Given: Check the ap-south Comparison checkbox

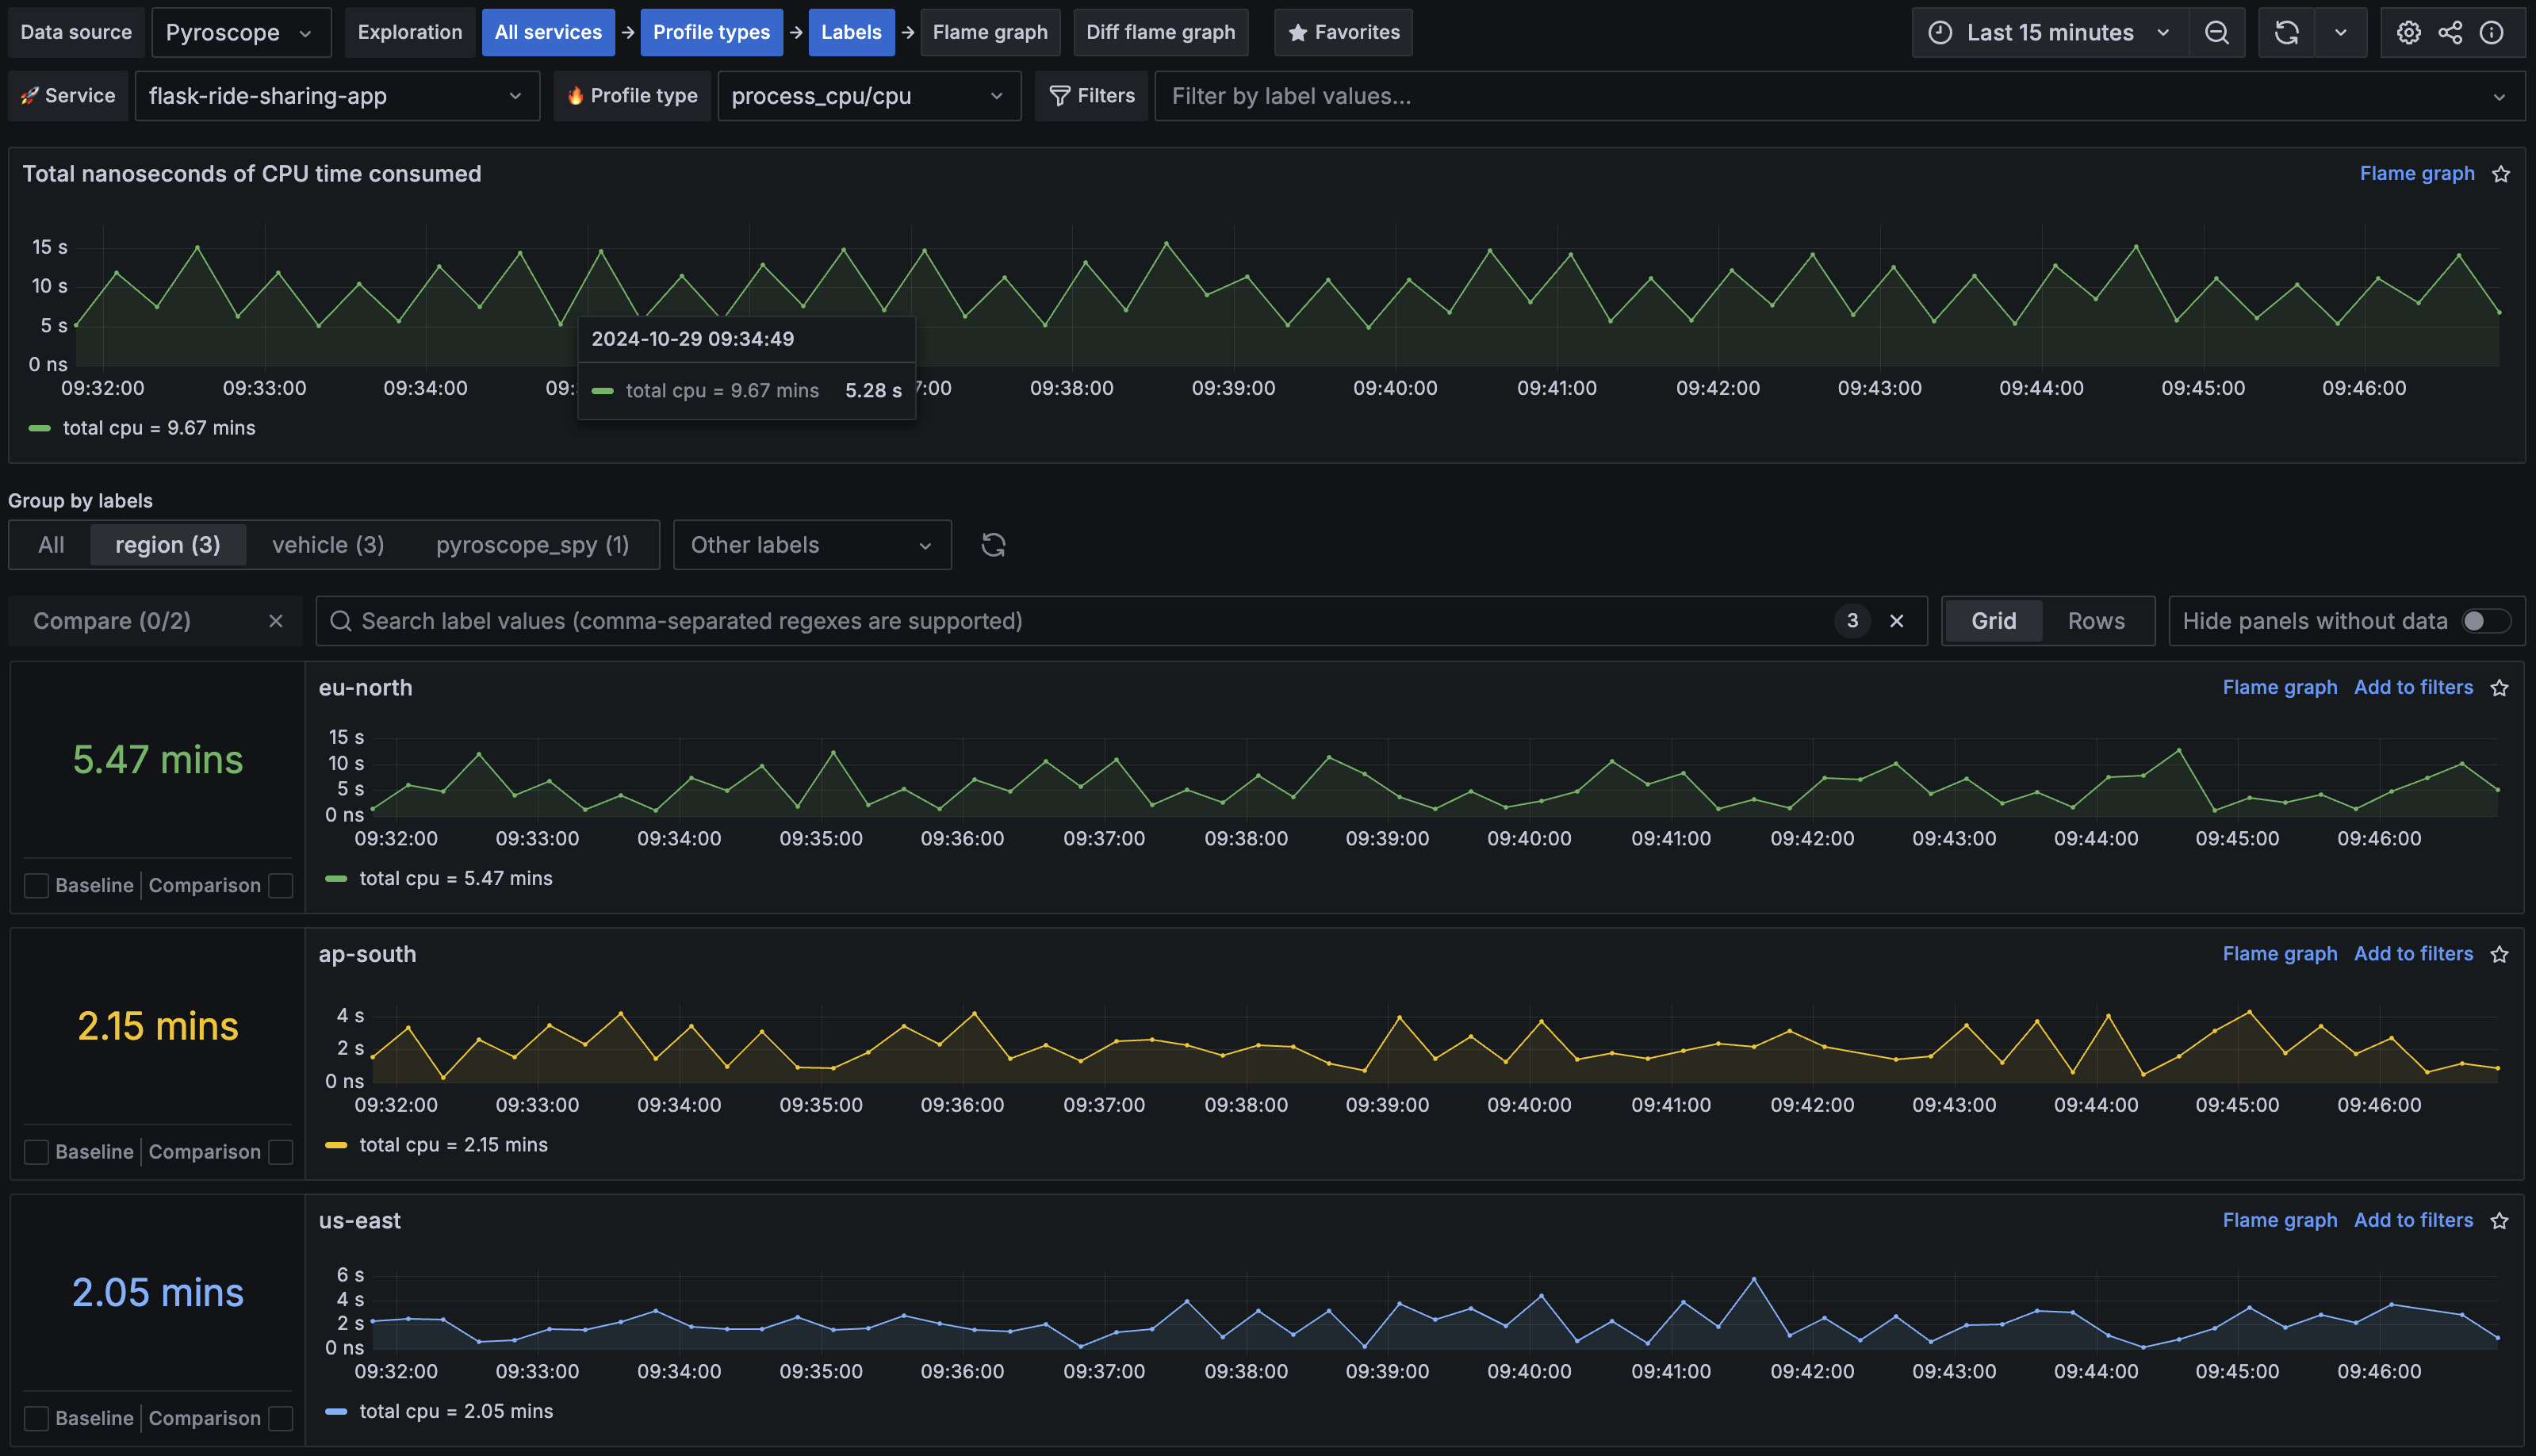Looking at the screenshot, I should click(x=281, y=1152).
